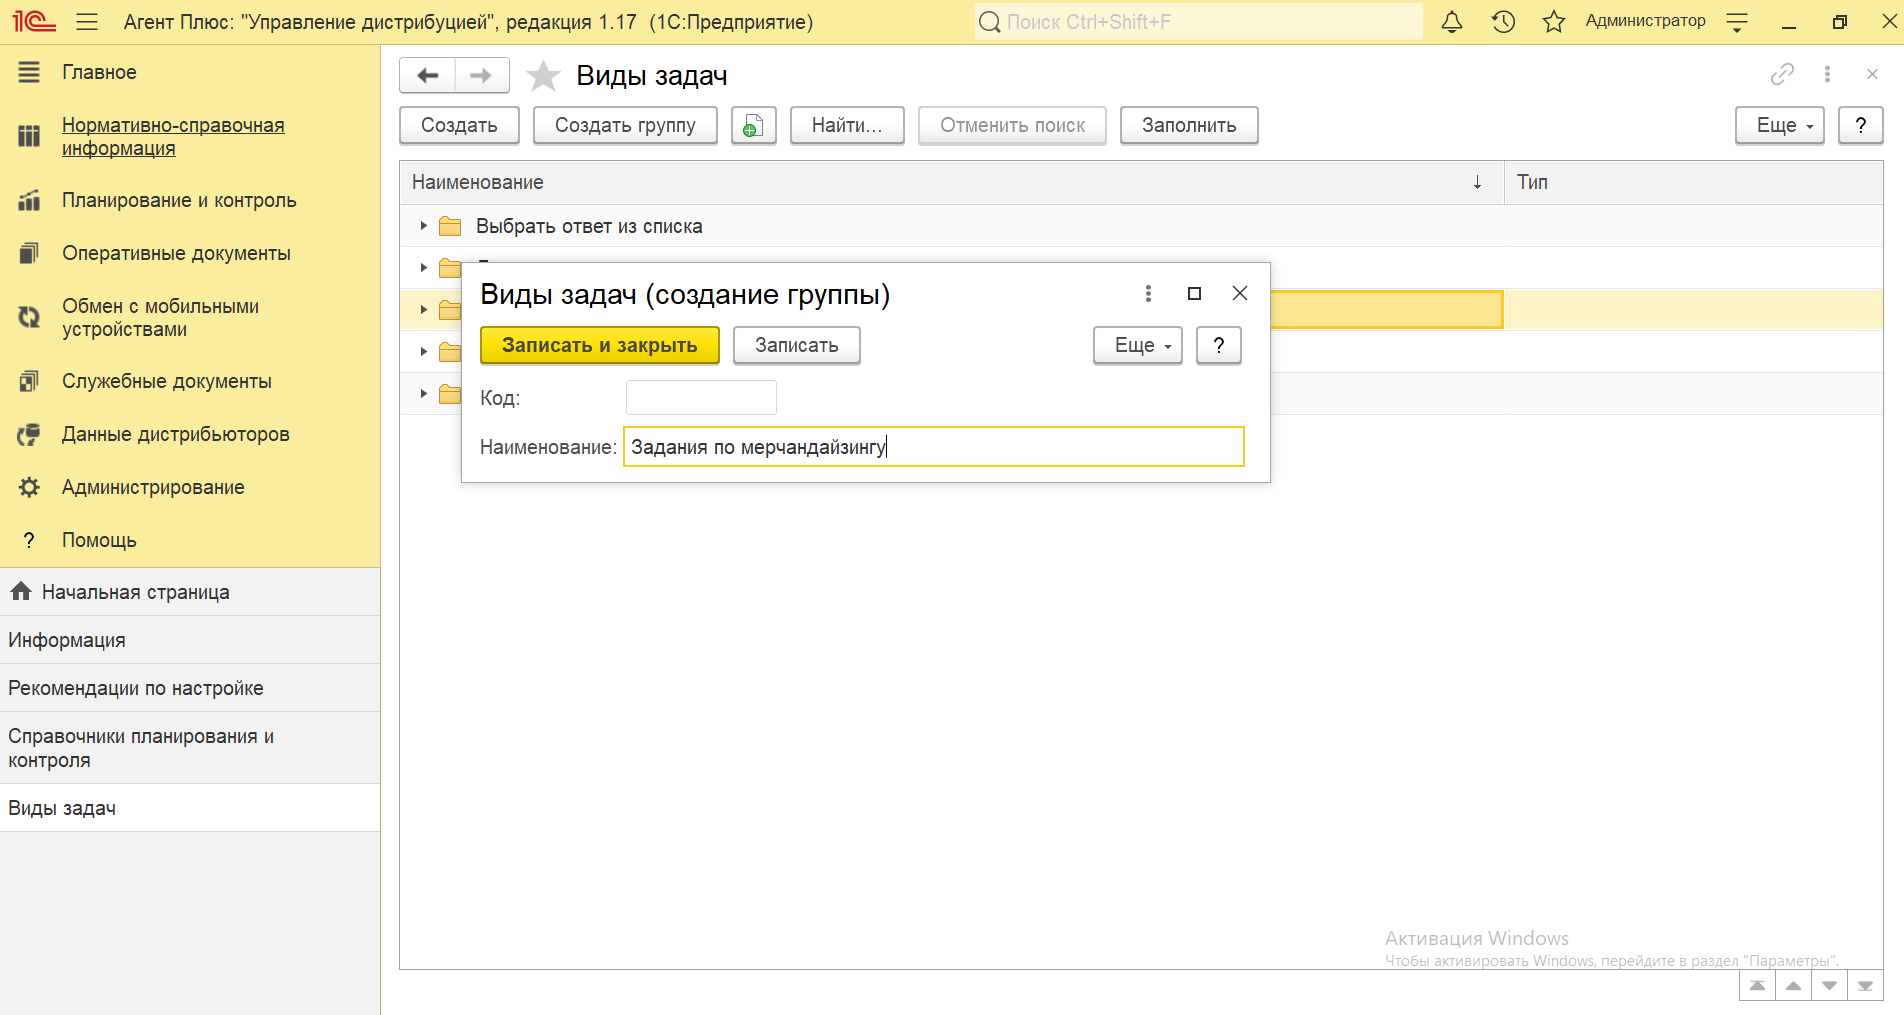Open the page's three-dot menu icon
Image resolution: width=1904 pixels, height=1015 pixels.
tap(1827, 74)
